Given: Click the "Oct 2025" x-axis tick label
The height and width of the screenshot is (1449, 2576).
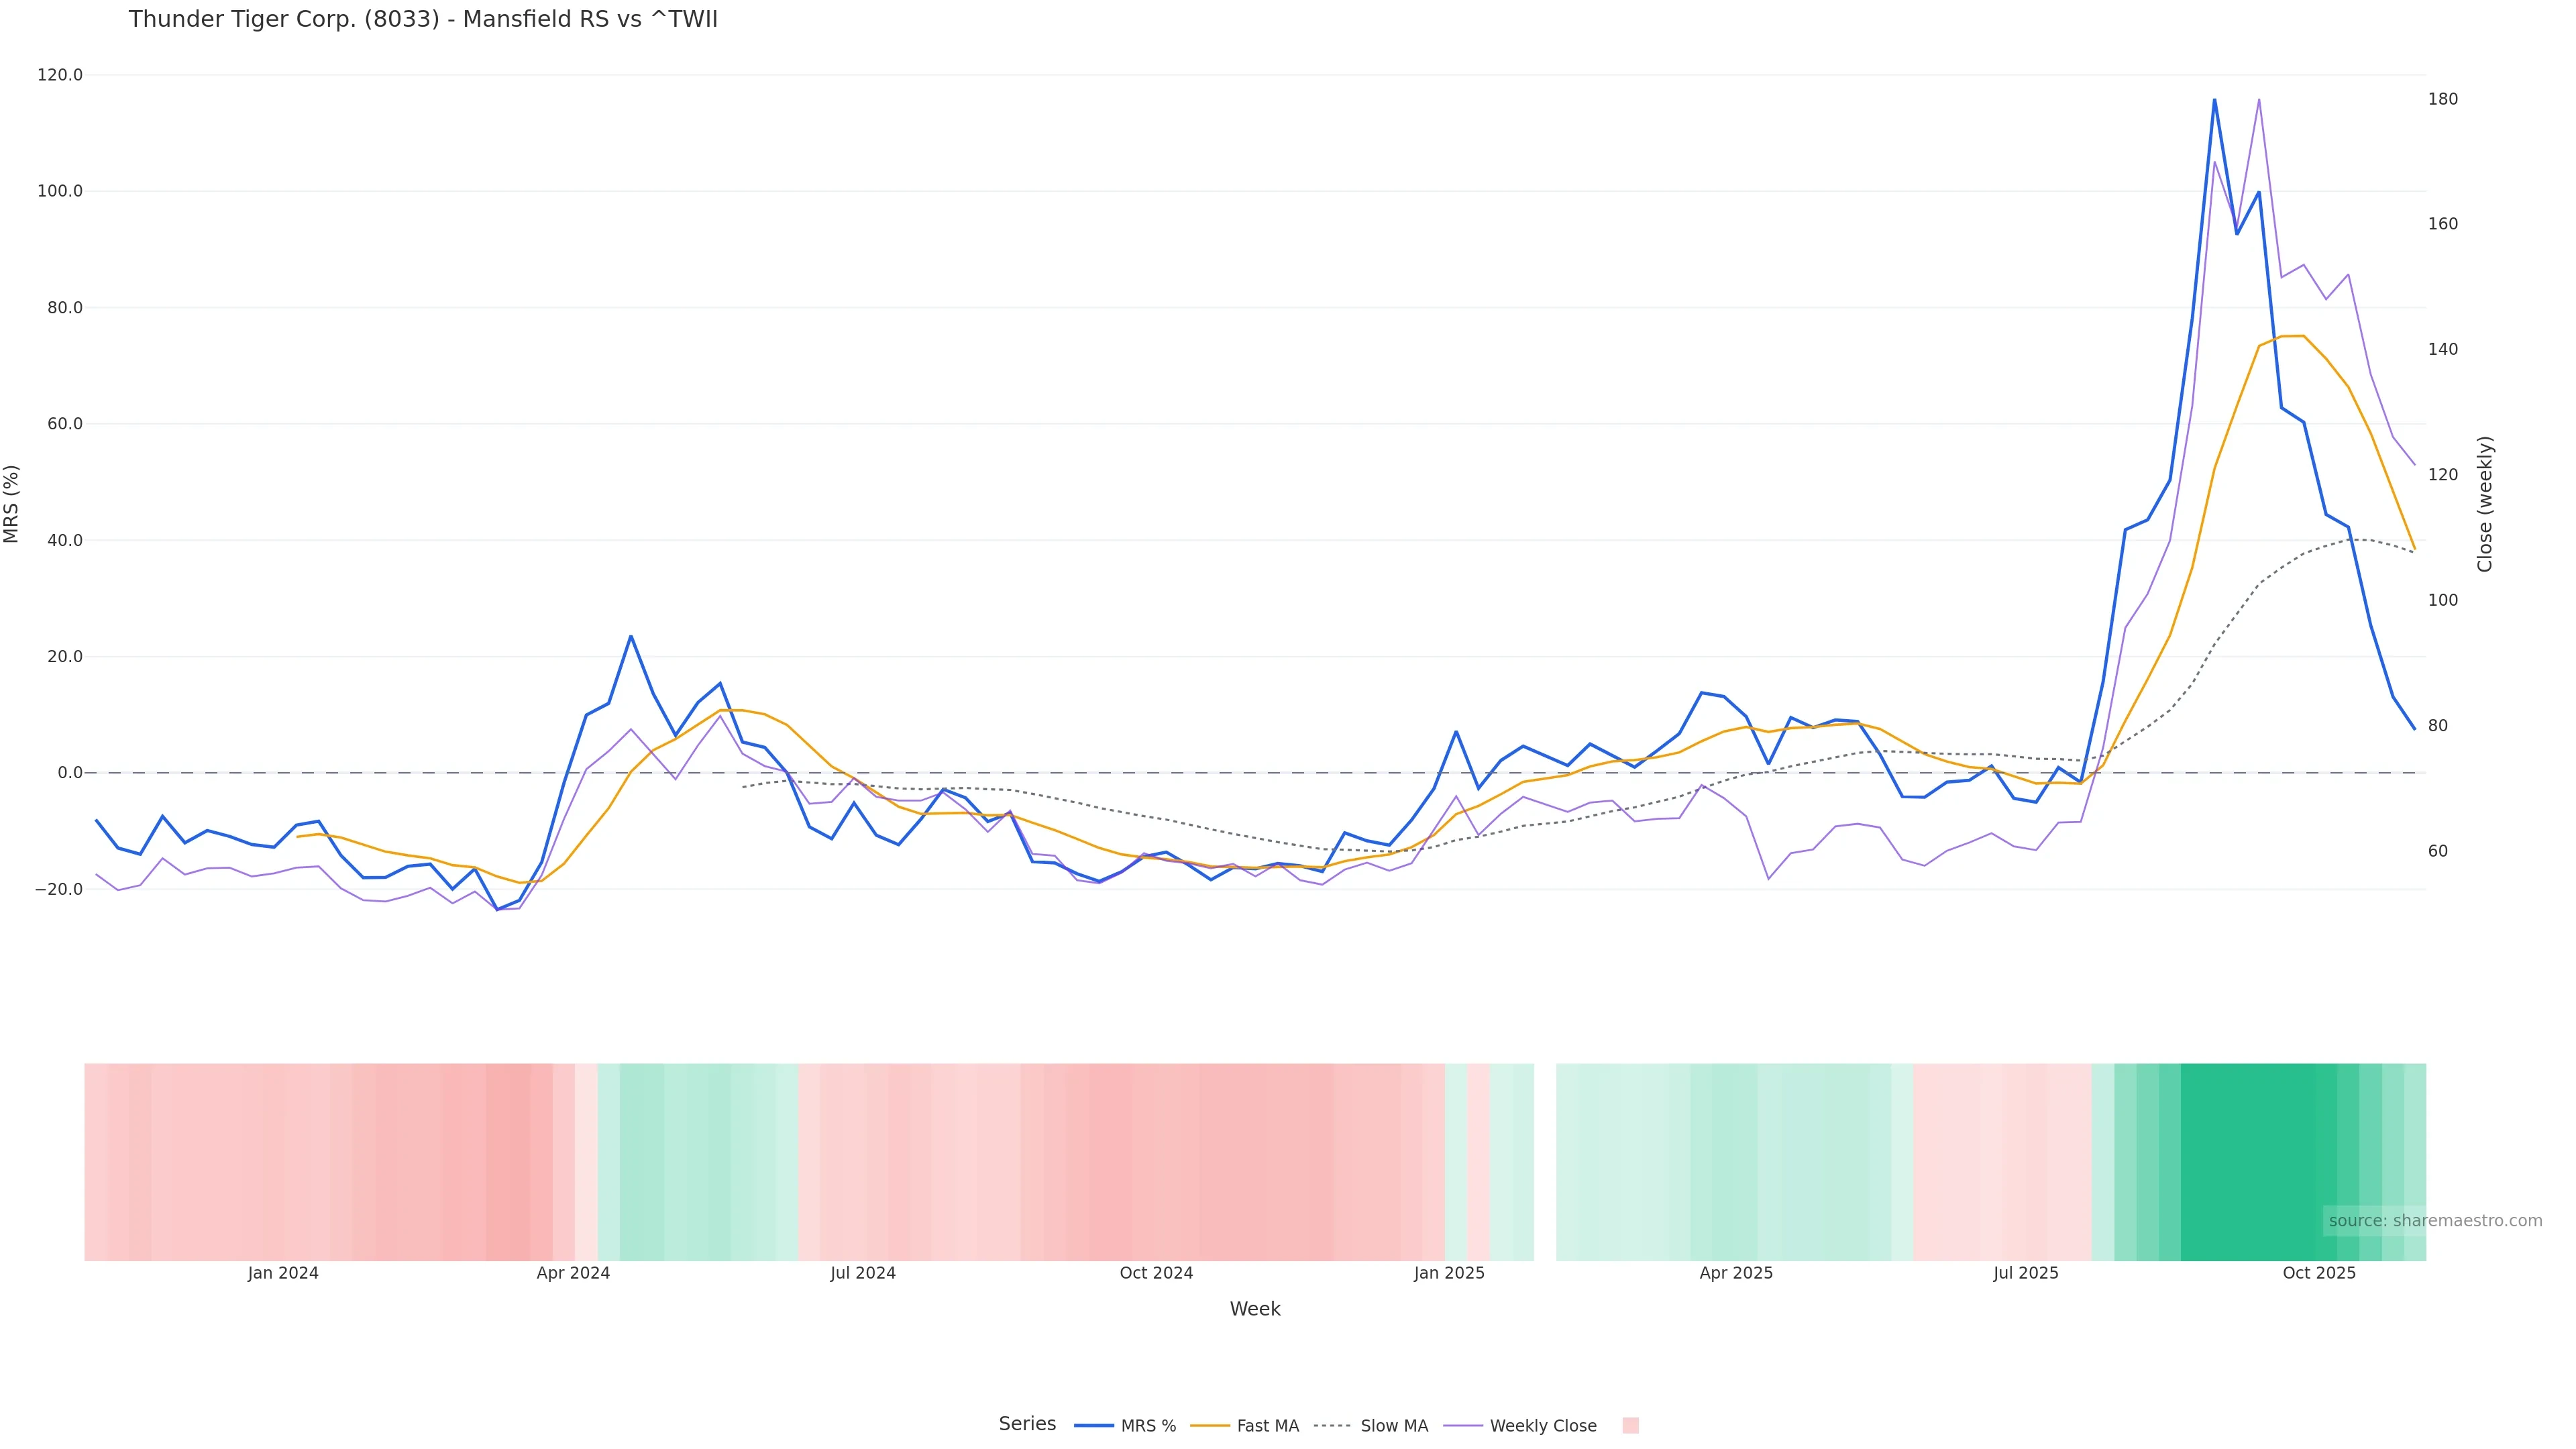Looking at the screenshot, I should point(2318,1273).
